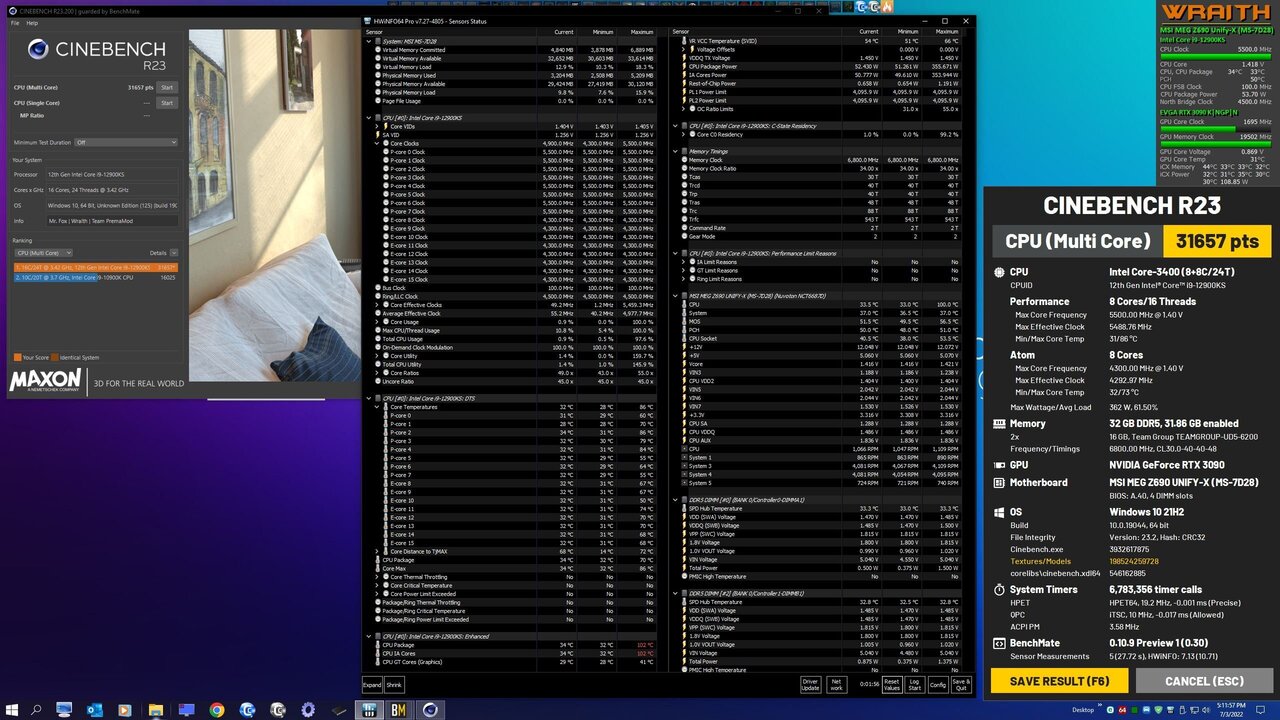Click the Log Start button
Image resolution: width=1280 pixels, height=720 pixels.
click(914, 685)
